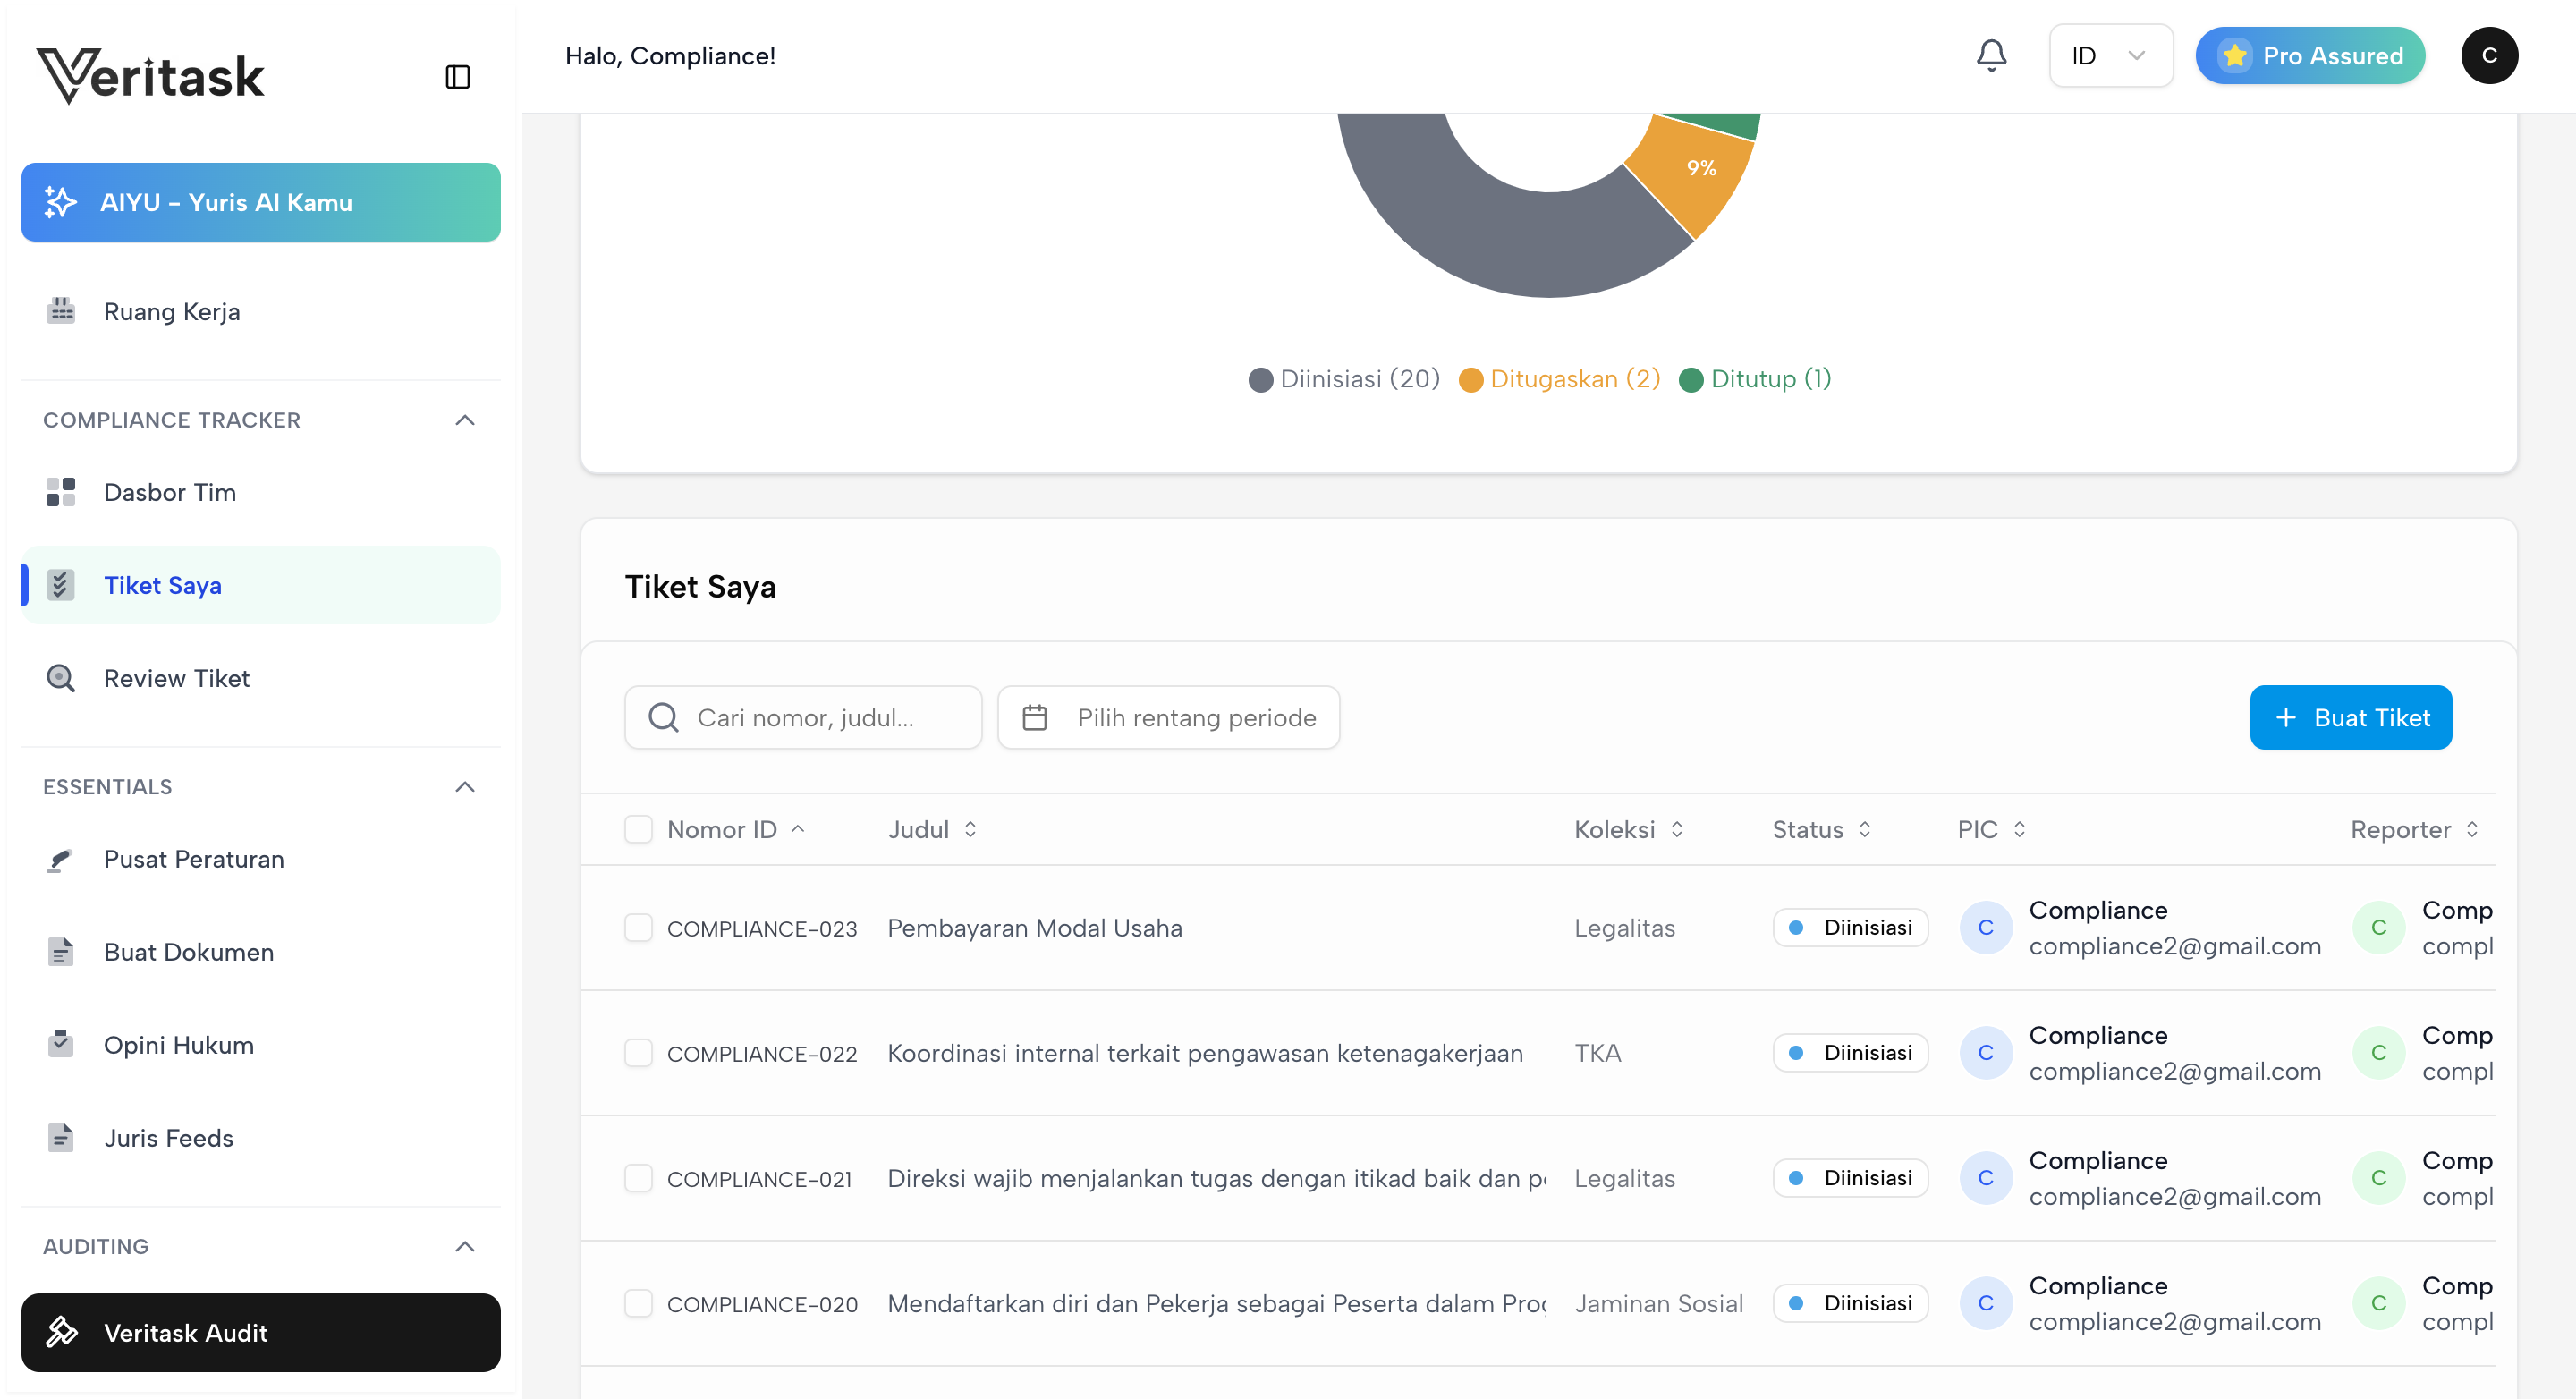Click the notification bell icon
Image resolution: width=2576 pixels, height=1399 pixels.
[x=1990, y=55]
